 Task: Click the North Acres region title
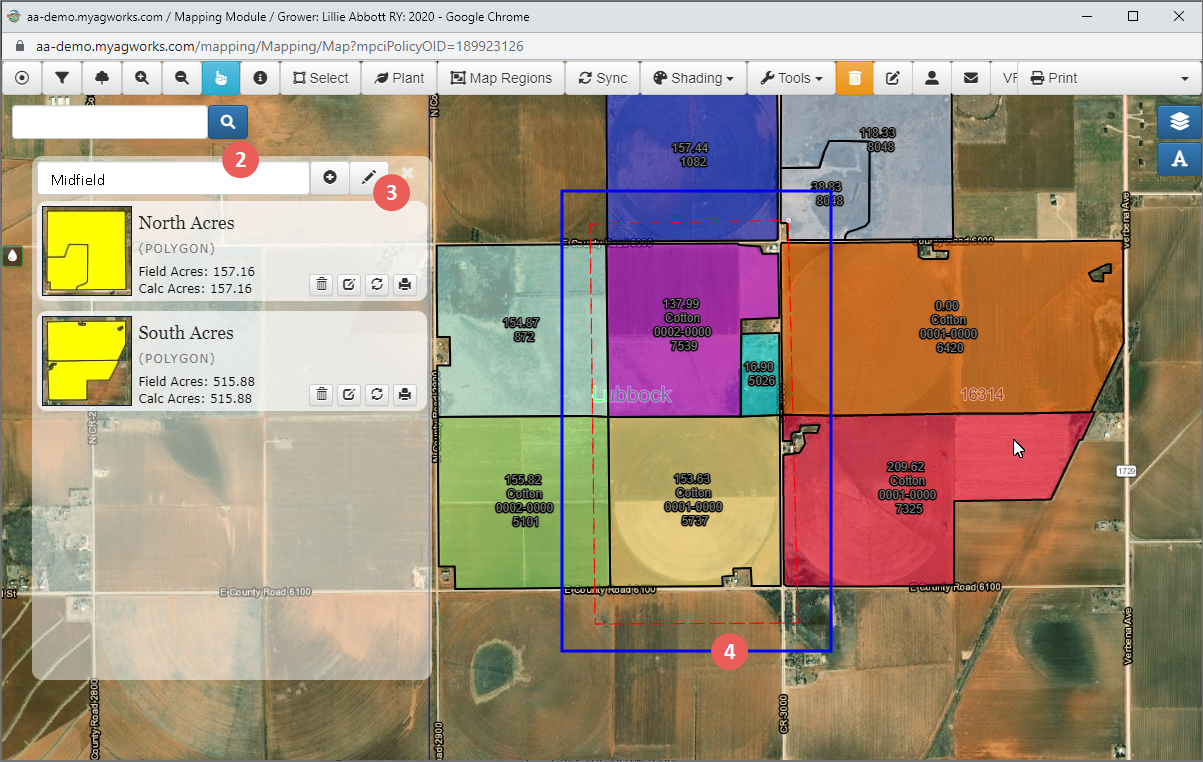186,223
